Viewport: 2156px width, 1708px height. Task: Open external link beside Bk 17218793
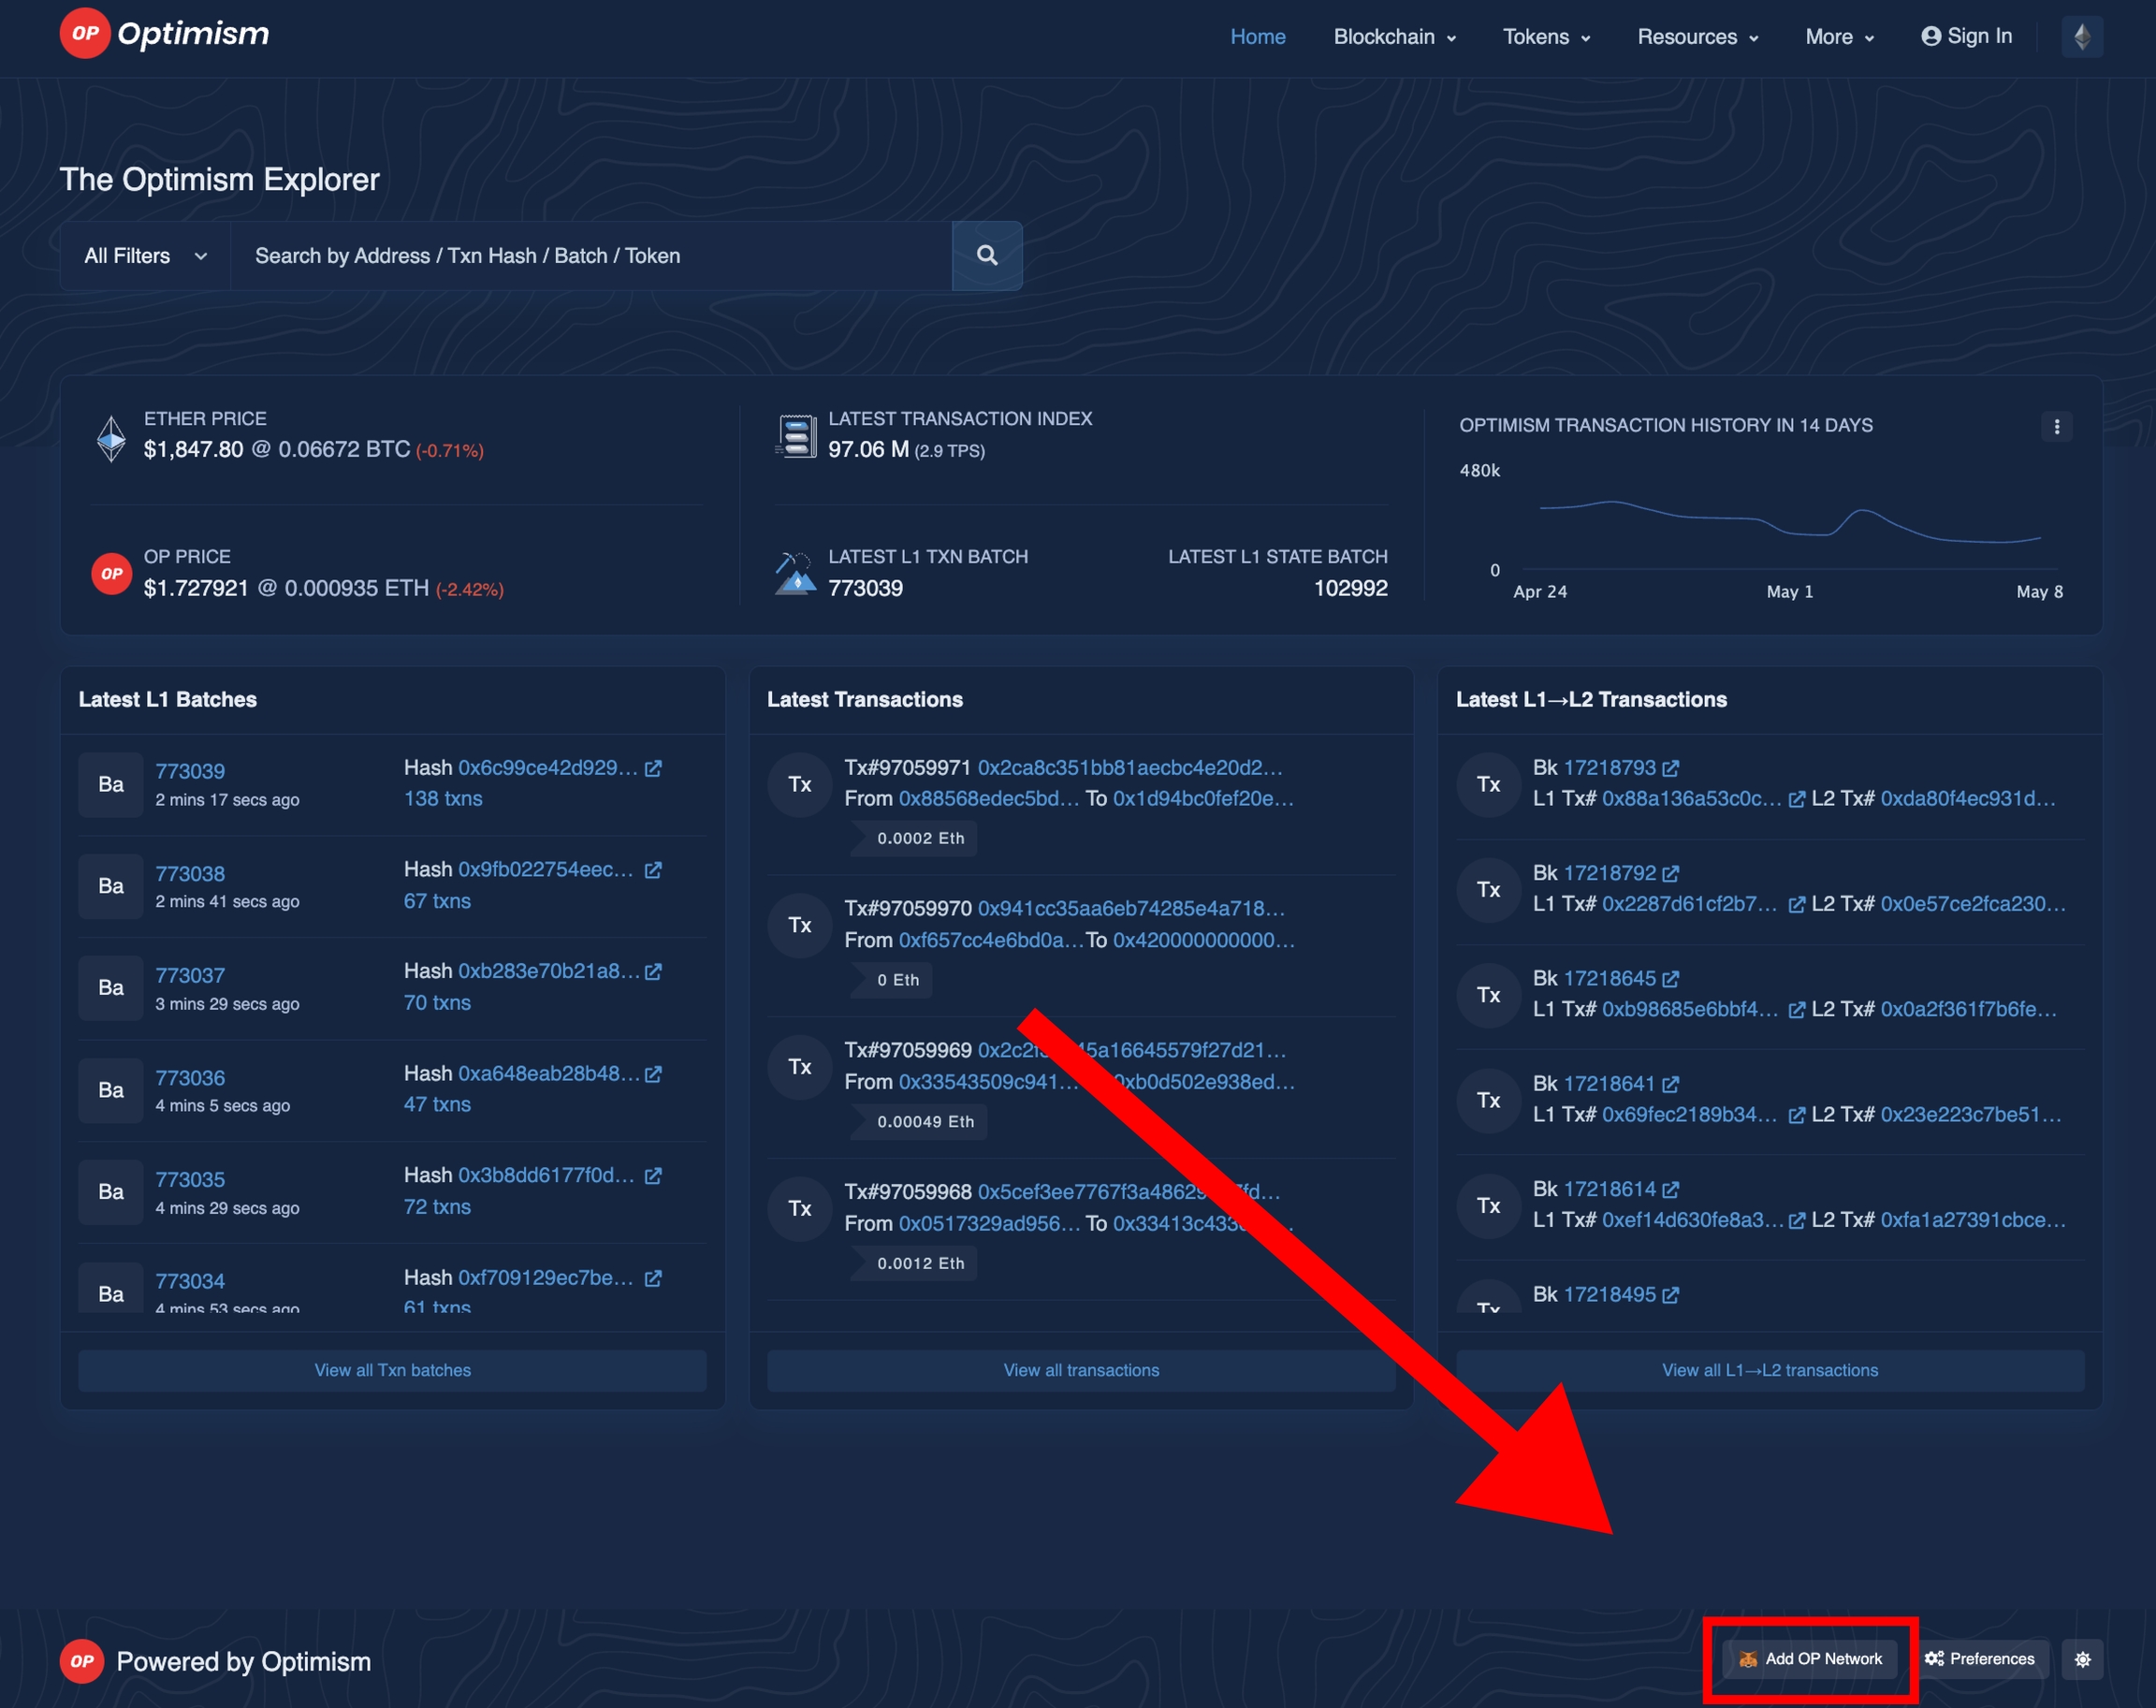[x=1670, y=768]
